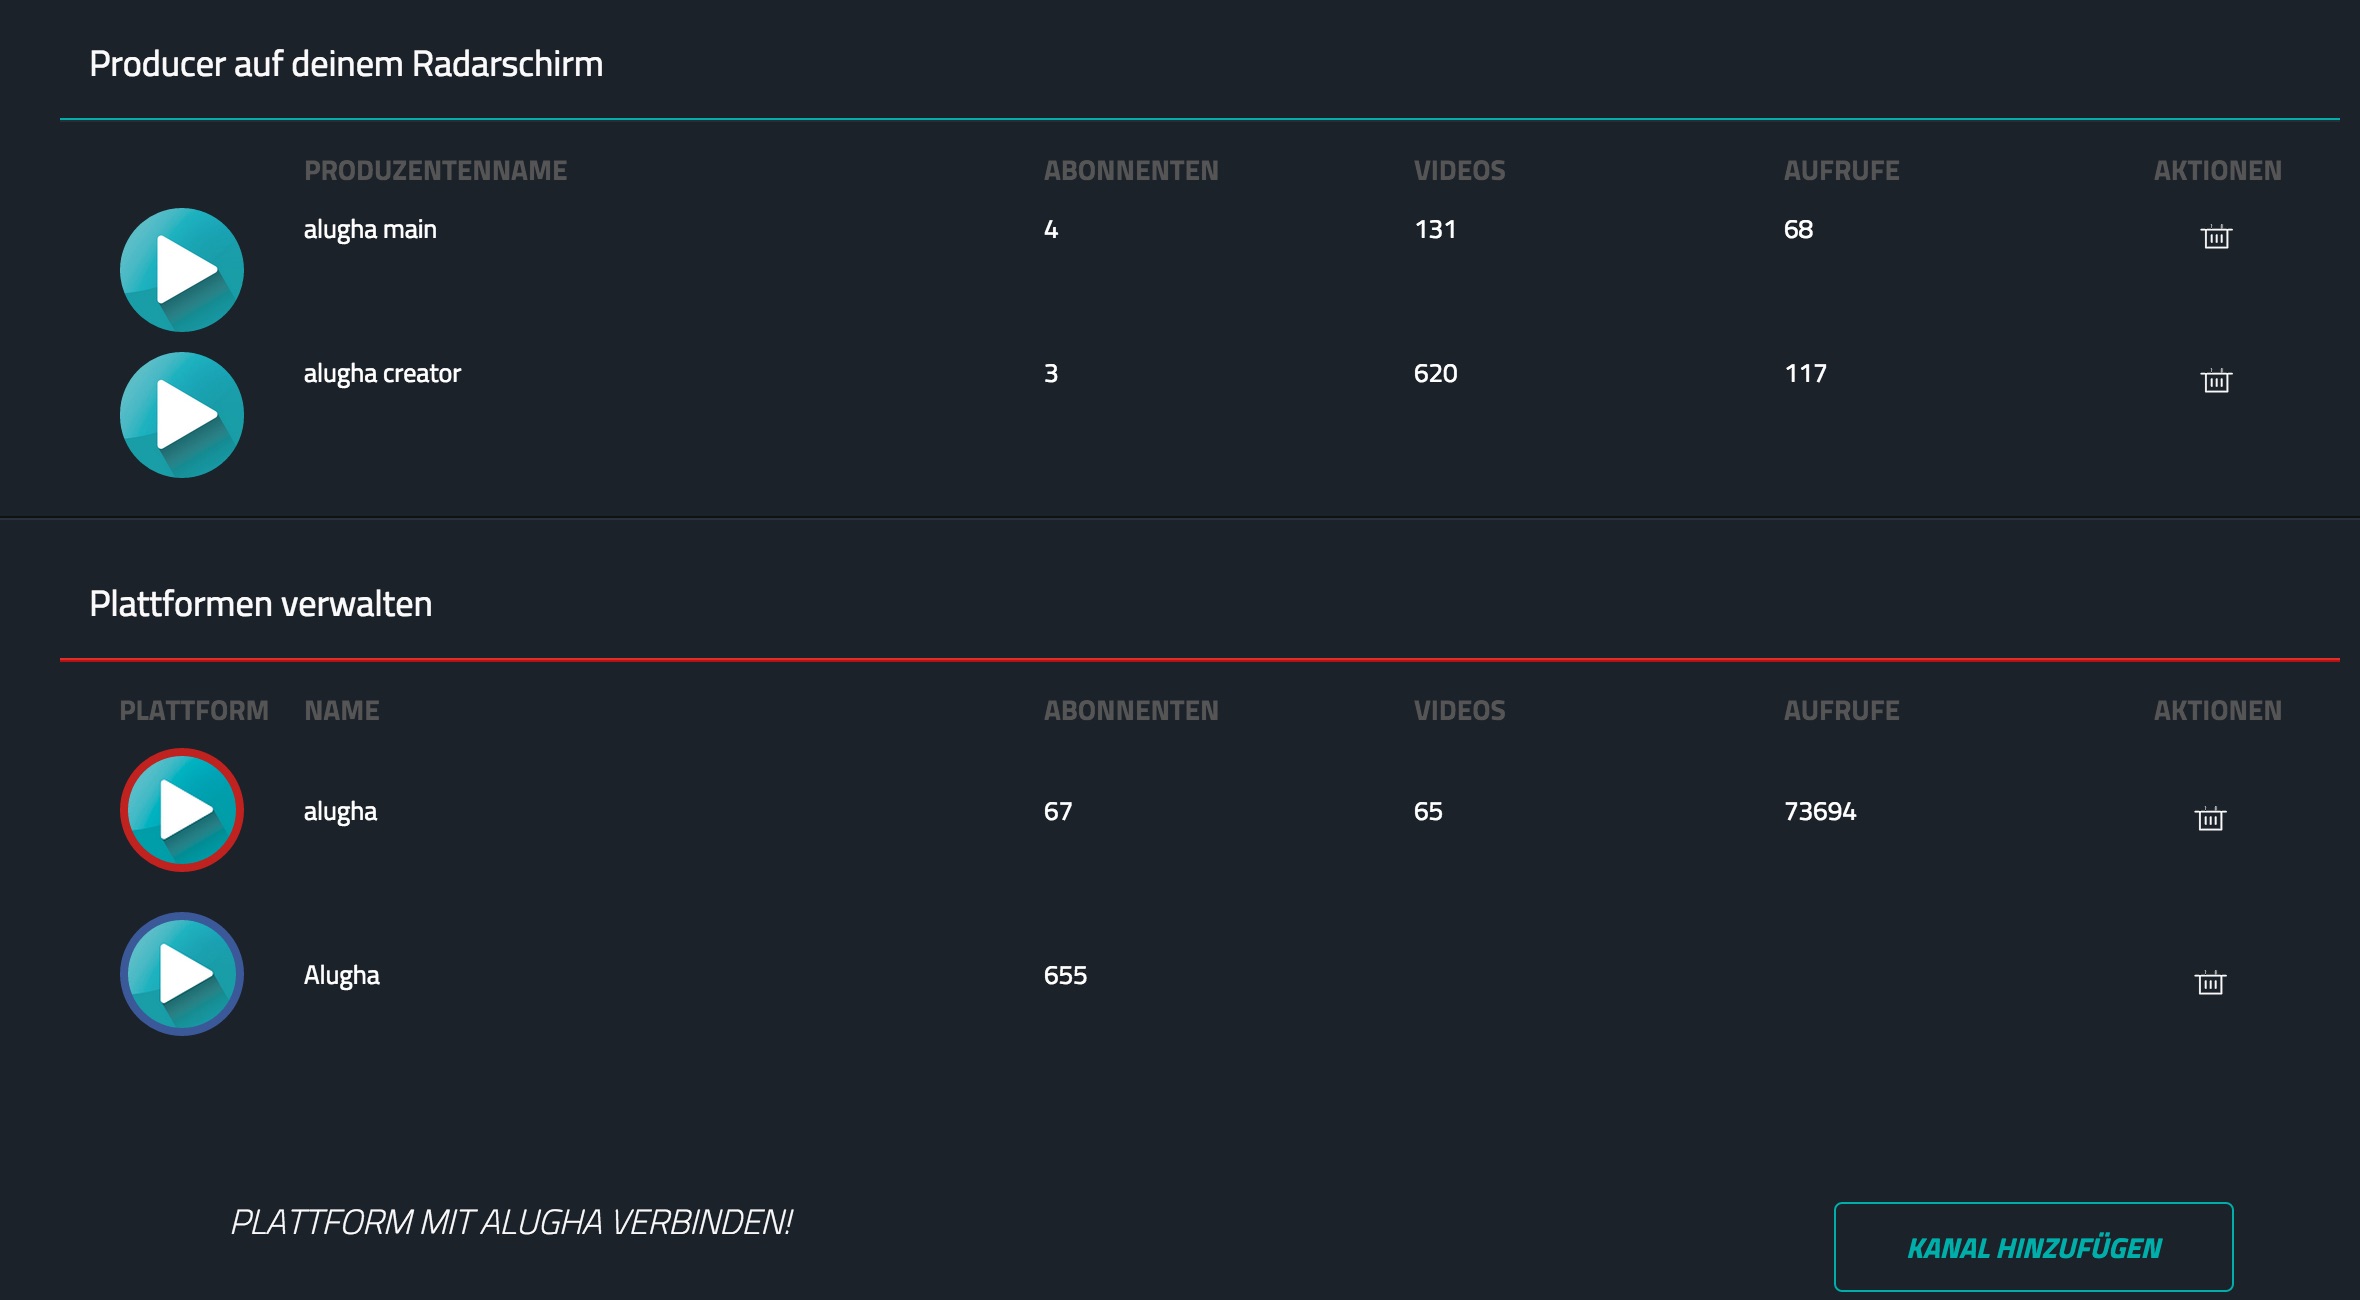
Task: Click the alugha platform name
Action: pos(340,812)
